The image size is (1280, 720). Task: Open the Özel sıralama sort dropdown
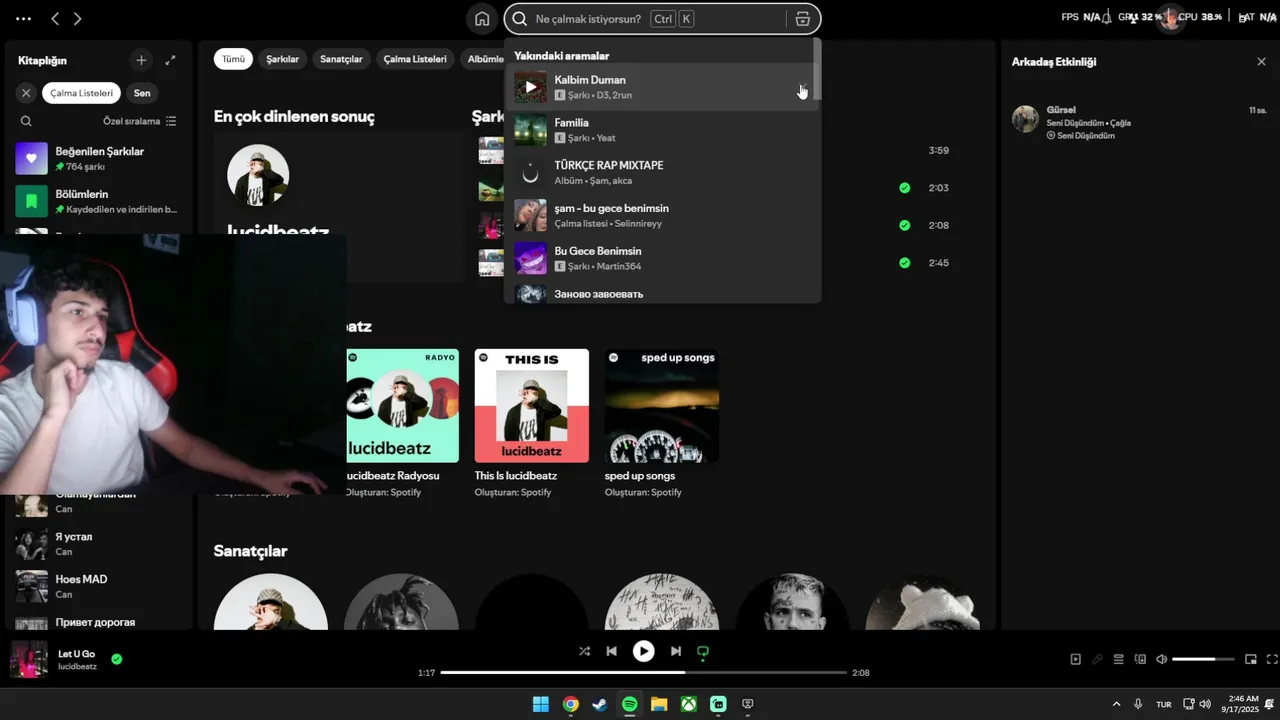click(x=140, y=121)
